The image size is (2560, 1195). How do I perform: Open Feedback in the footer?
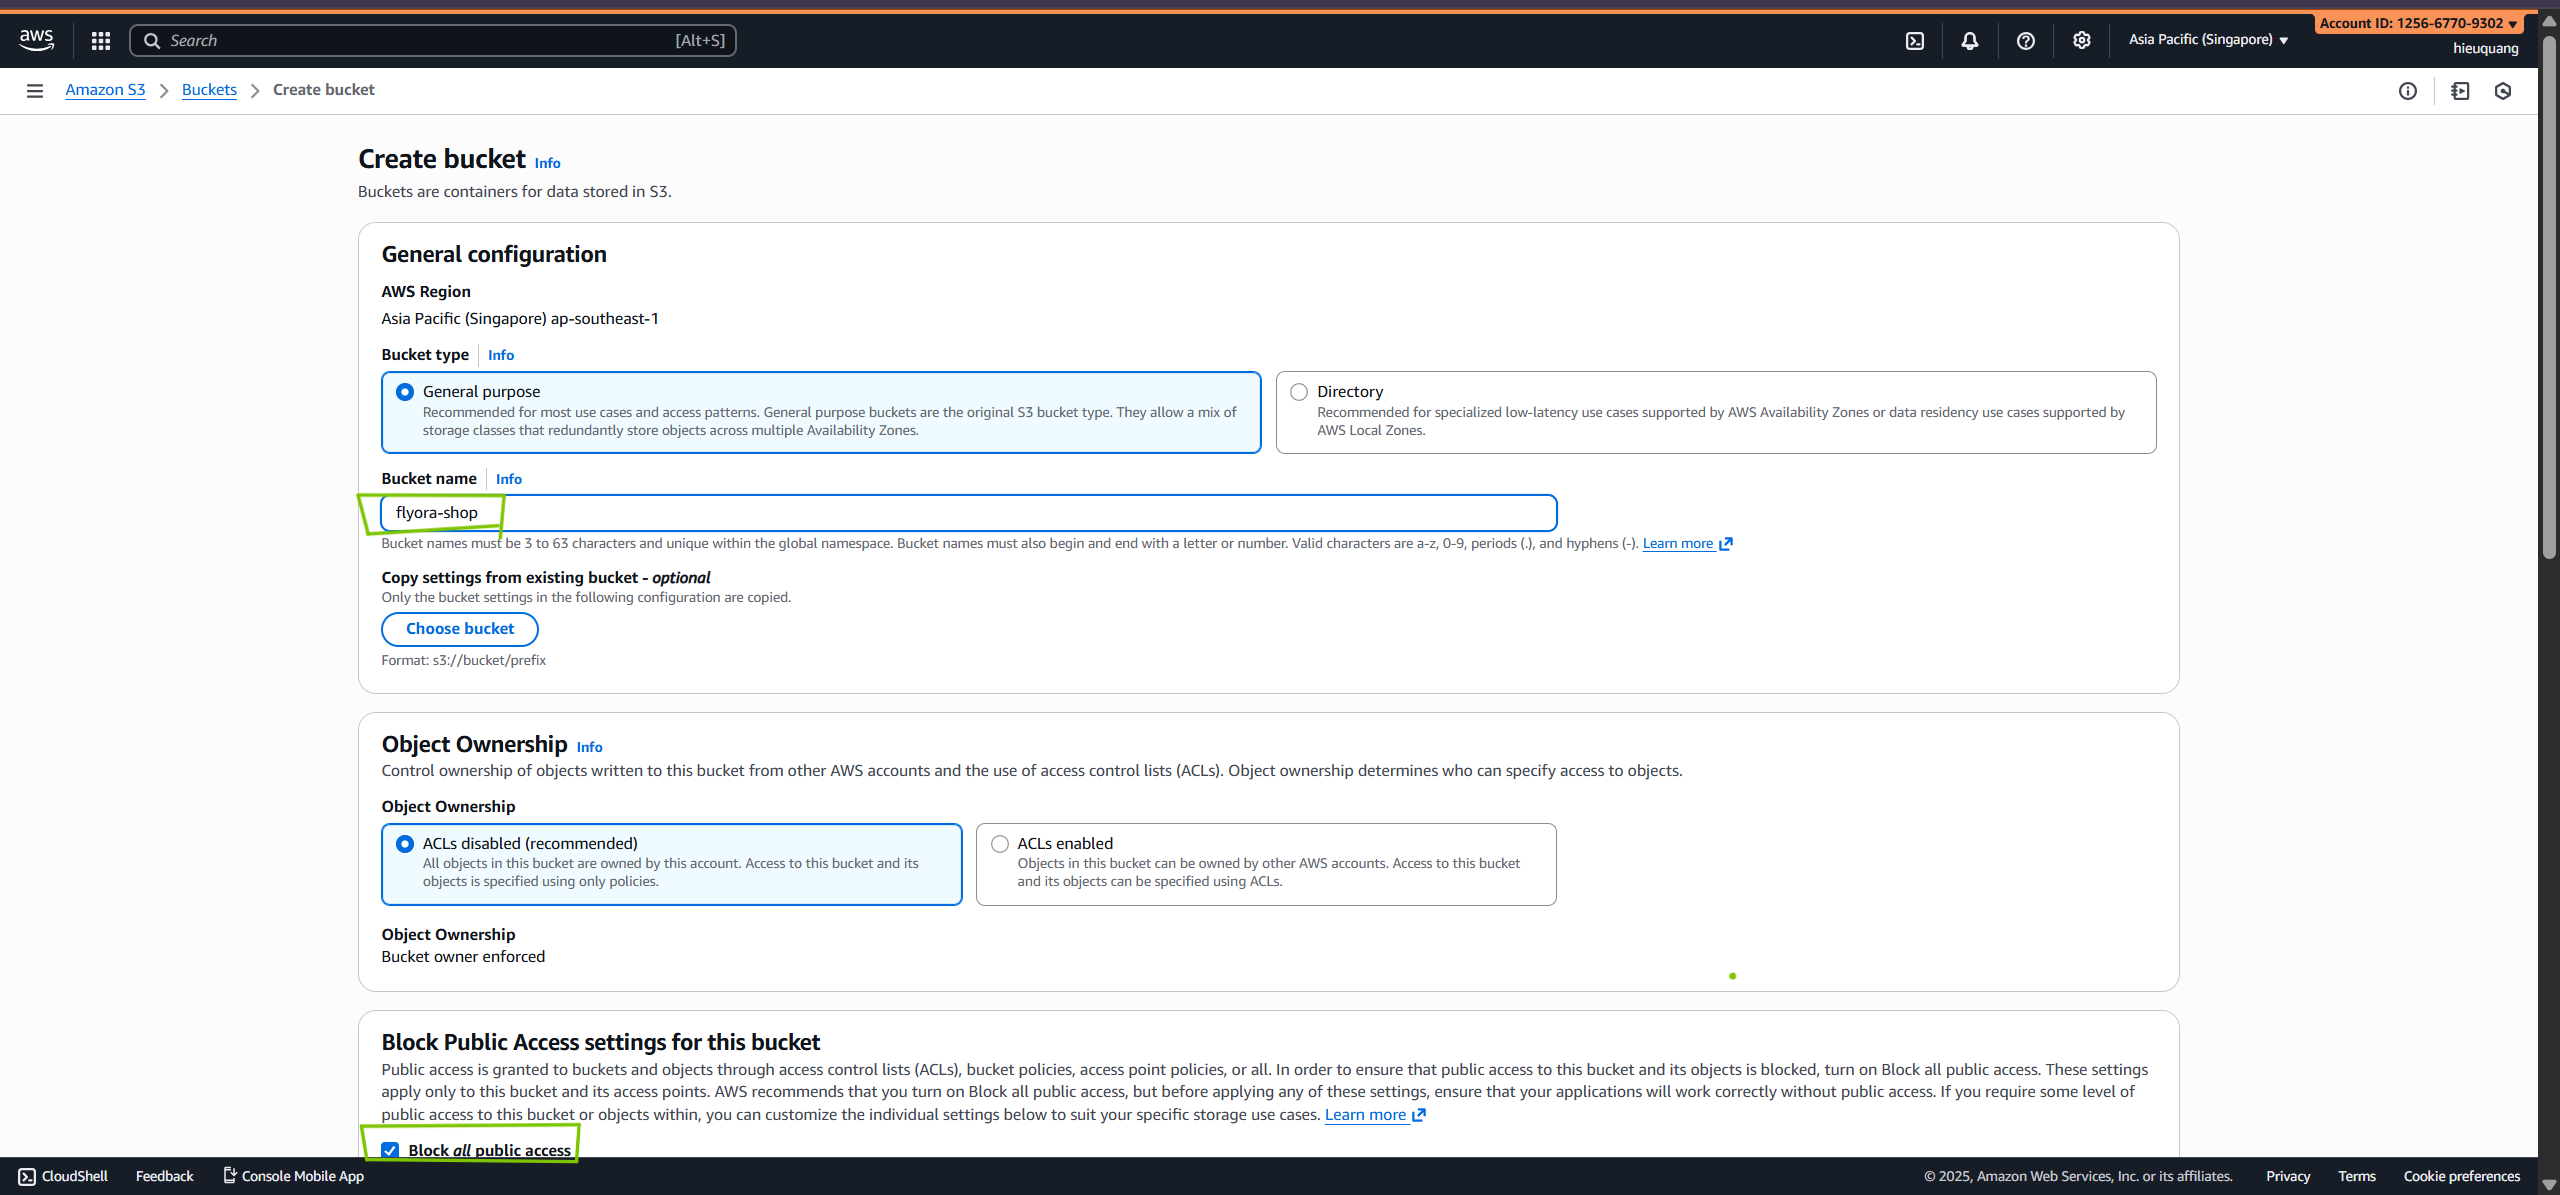pos(164,1176)
